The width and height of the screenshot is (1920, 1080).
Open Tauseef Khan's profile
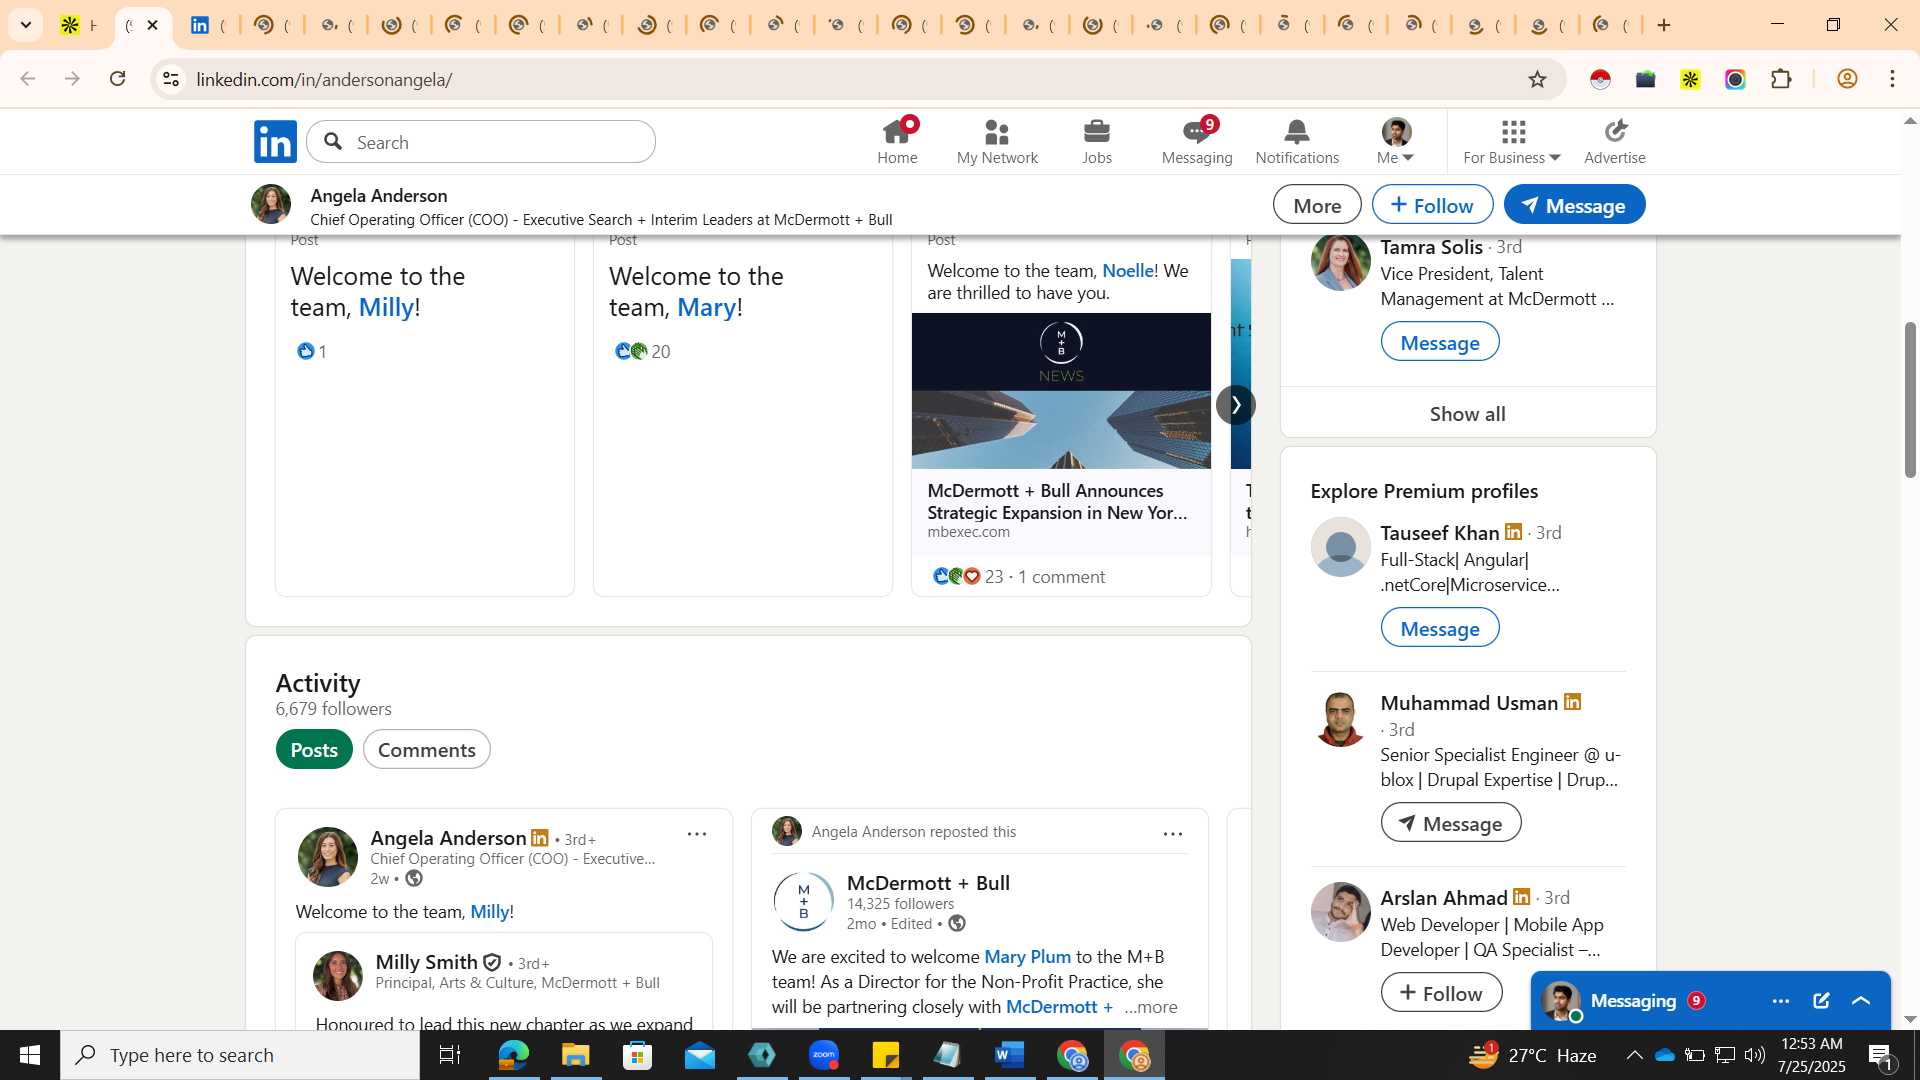pyautogui.click(x=1439, y=532)
